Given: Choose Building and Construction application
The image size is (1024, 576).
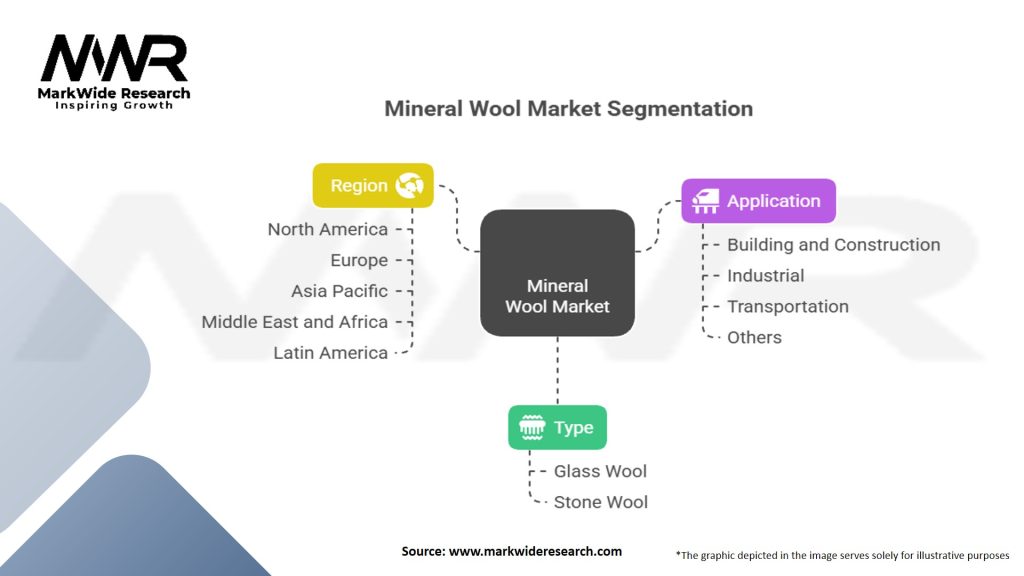Looking at the screenshot, I should coord(833,245).
